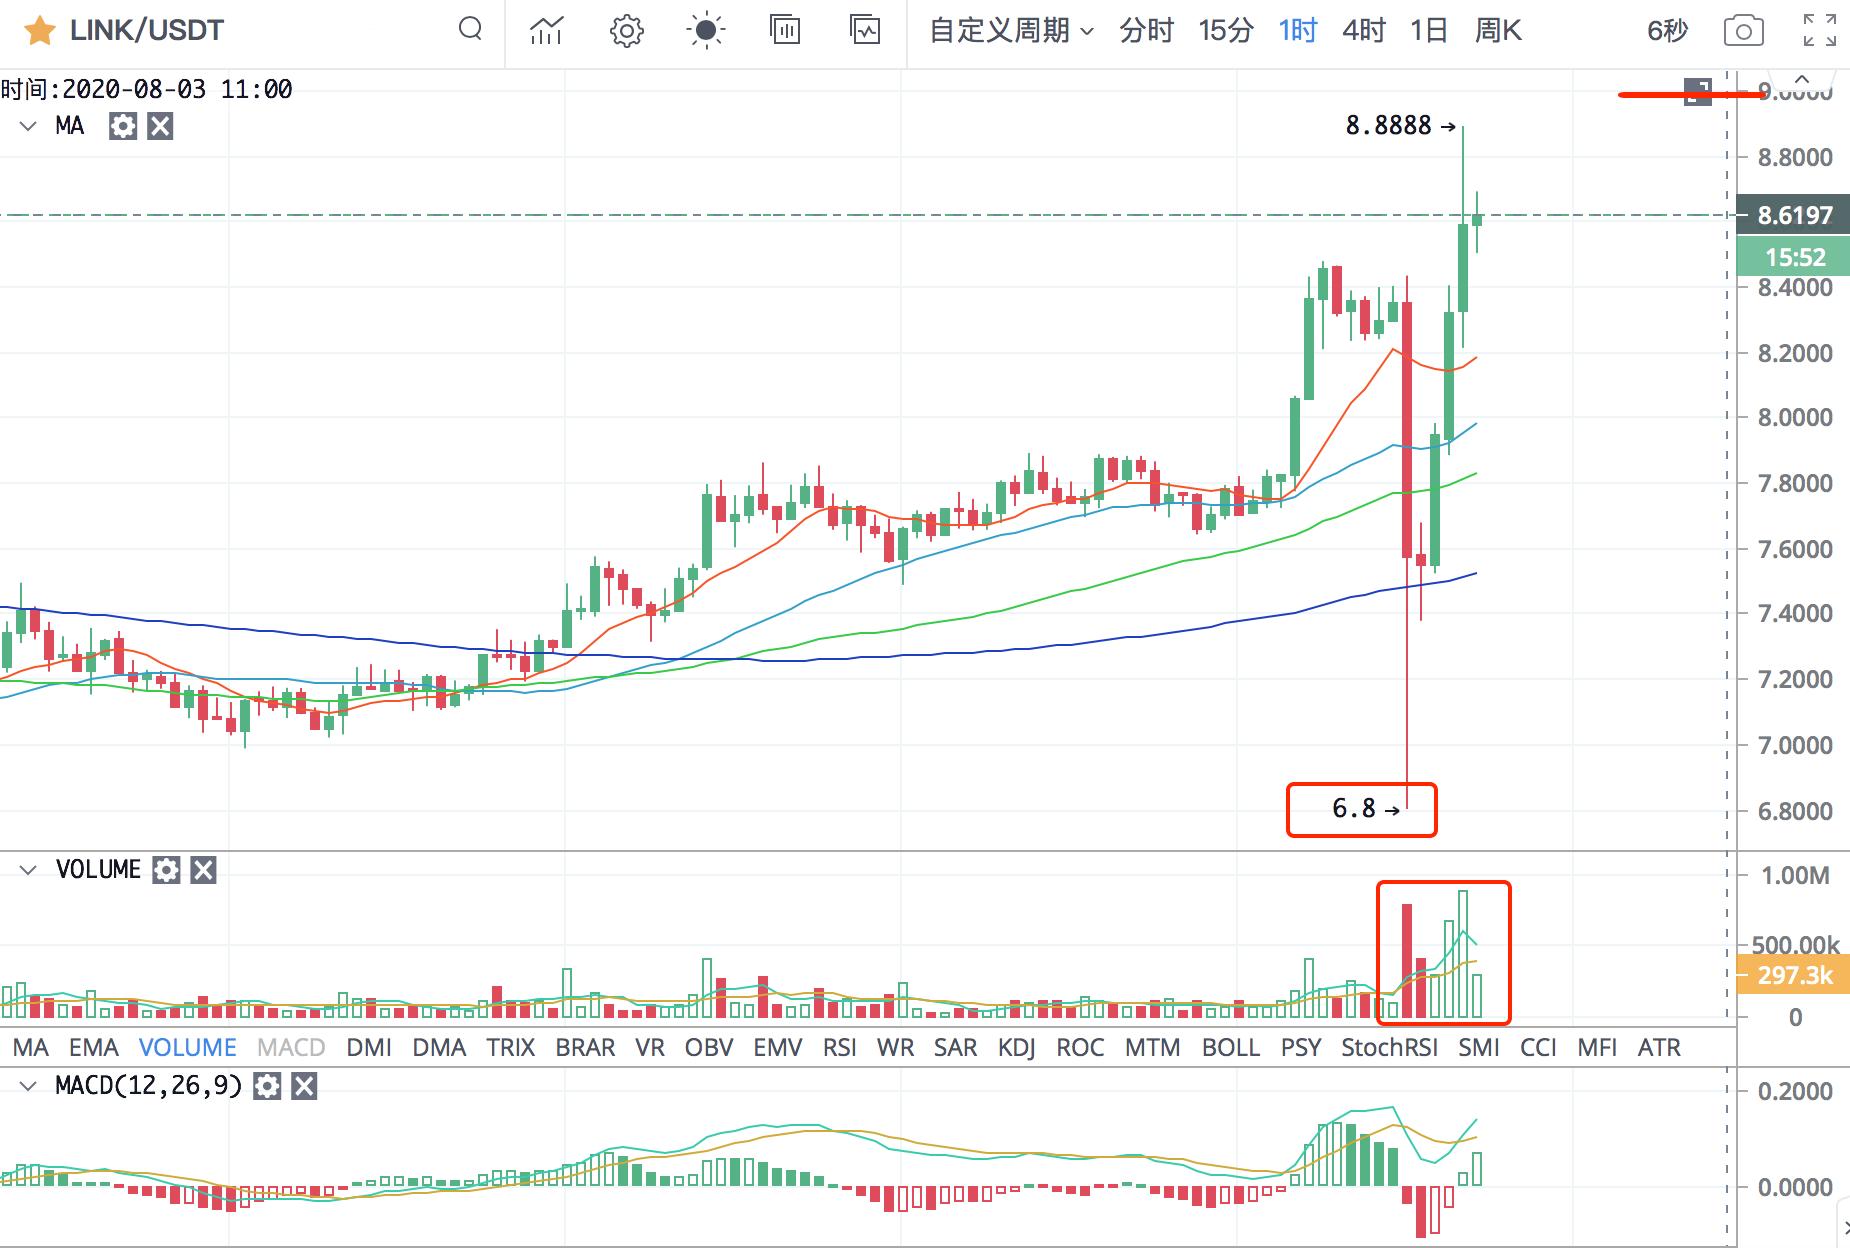Viewport: 1850px width, 1248px height.
Task: Remove the VOLUME indicator panel
Action: click(x=203, y=870)
